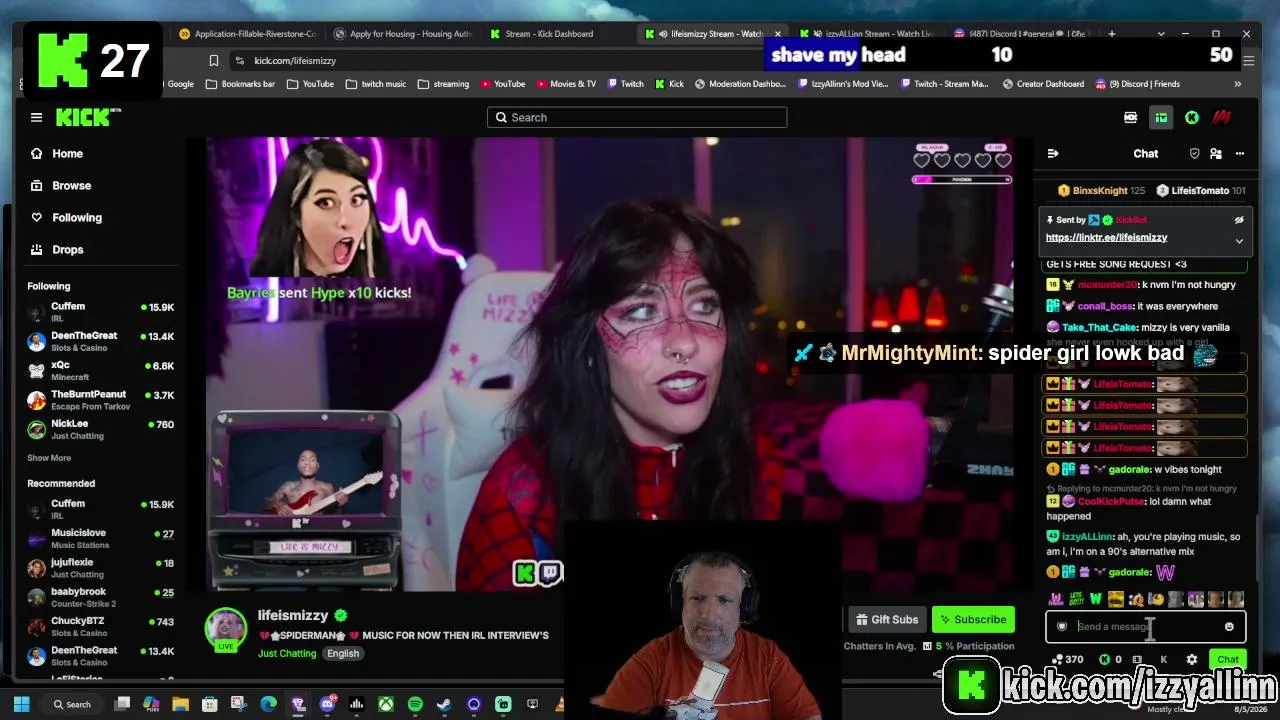Open the linktr.ee/lifeismizzy link
Screen dimensions: 1280x720
(x=1106, y=238)
